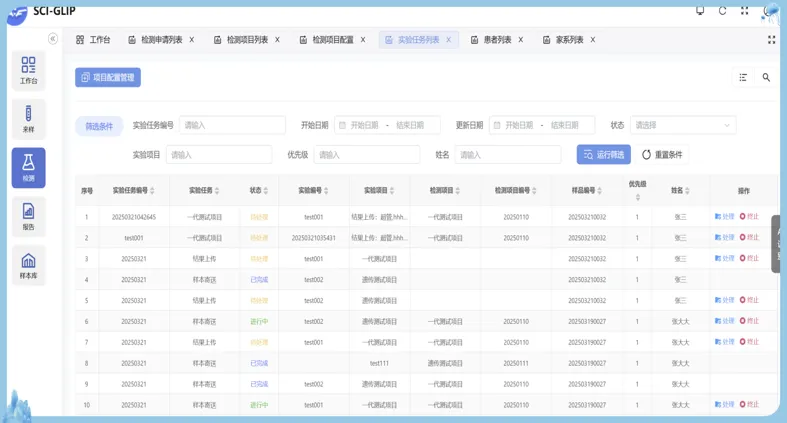Open the 项目配置管理 button
This screenshot has height=423, width=787.
click(x=108, y=77)
